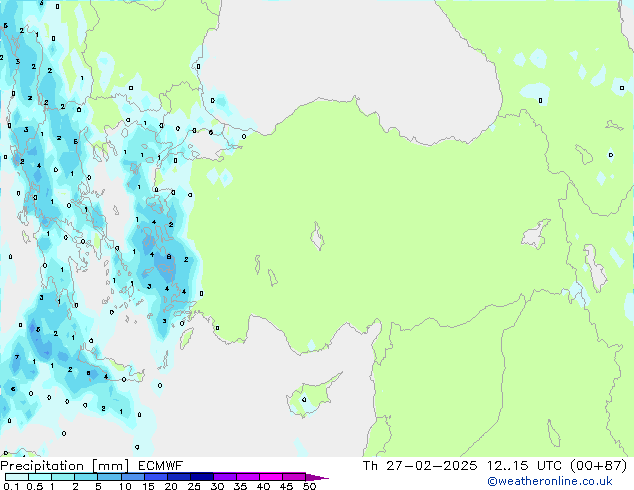Choose the 20–25 mm dark blue swatch
634x490 pixels.
178,477
